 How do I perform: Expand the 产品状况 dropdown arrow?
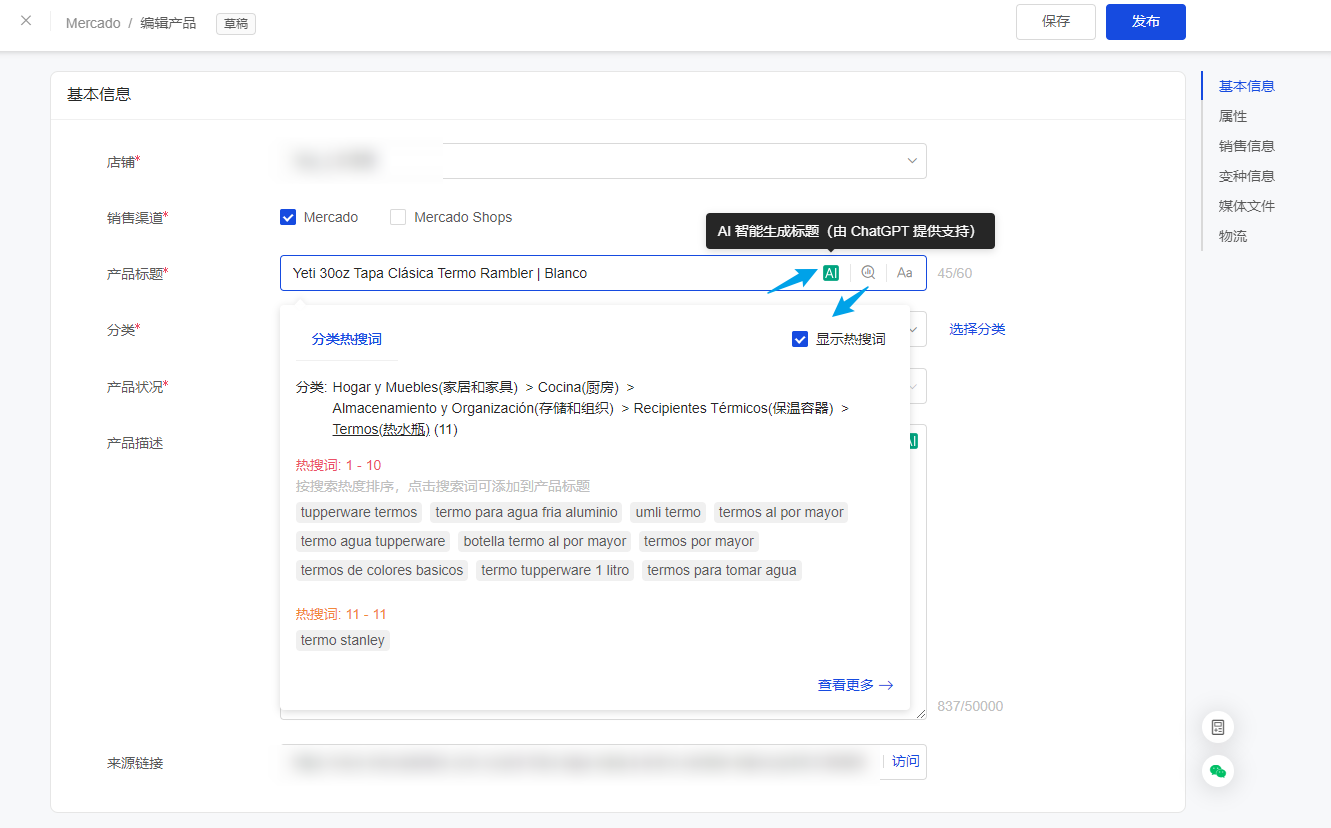(x=913, y=386)
